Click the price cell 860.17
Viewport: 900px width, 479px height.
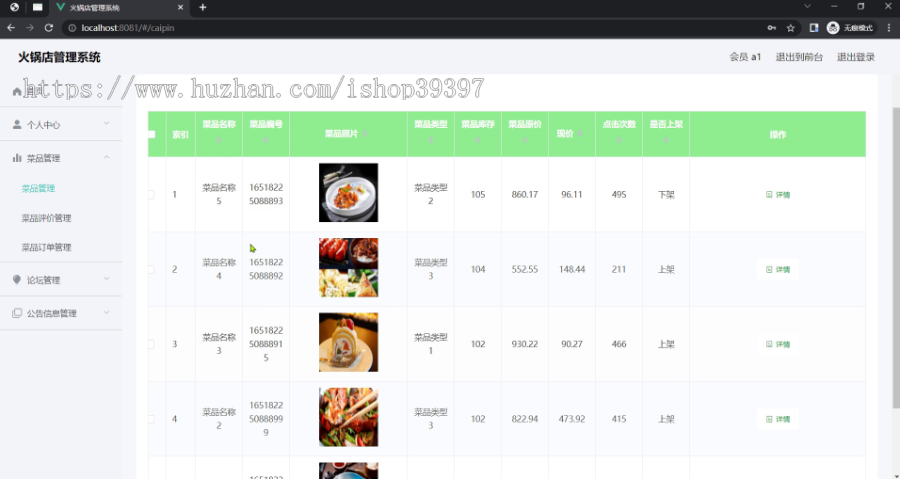525,194
